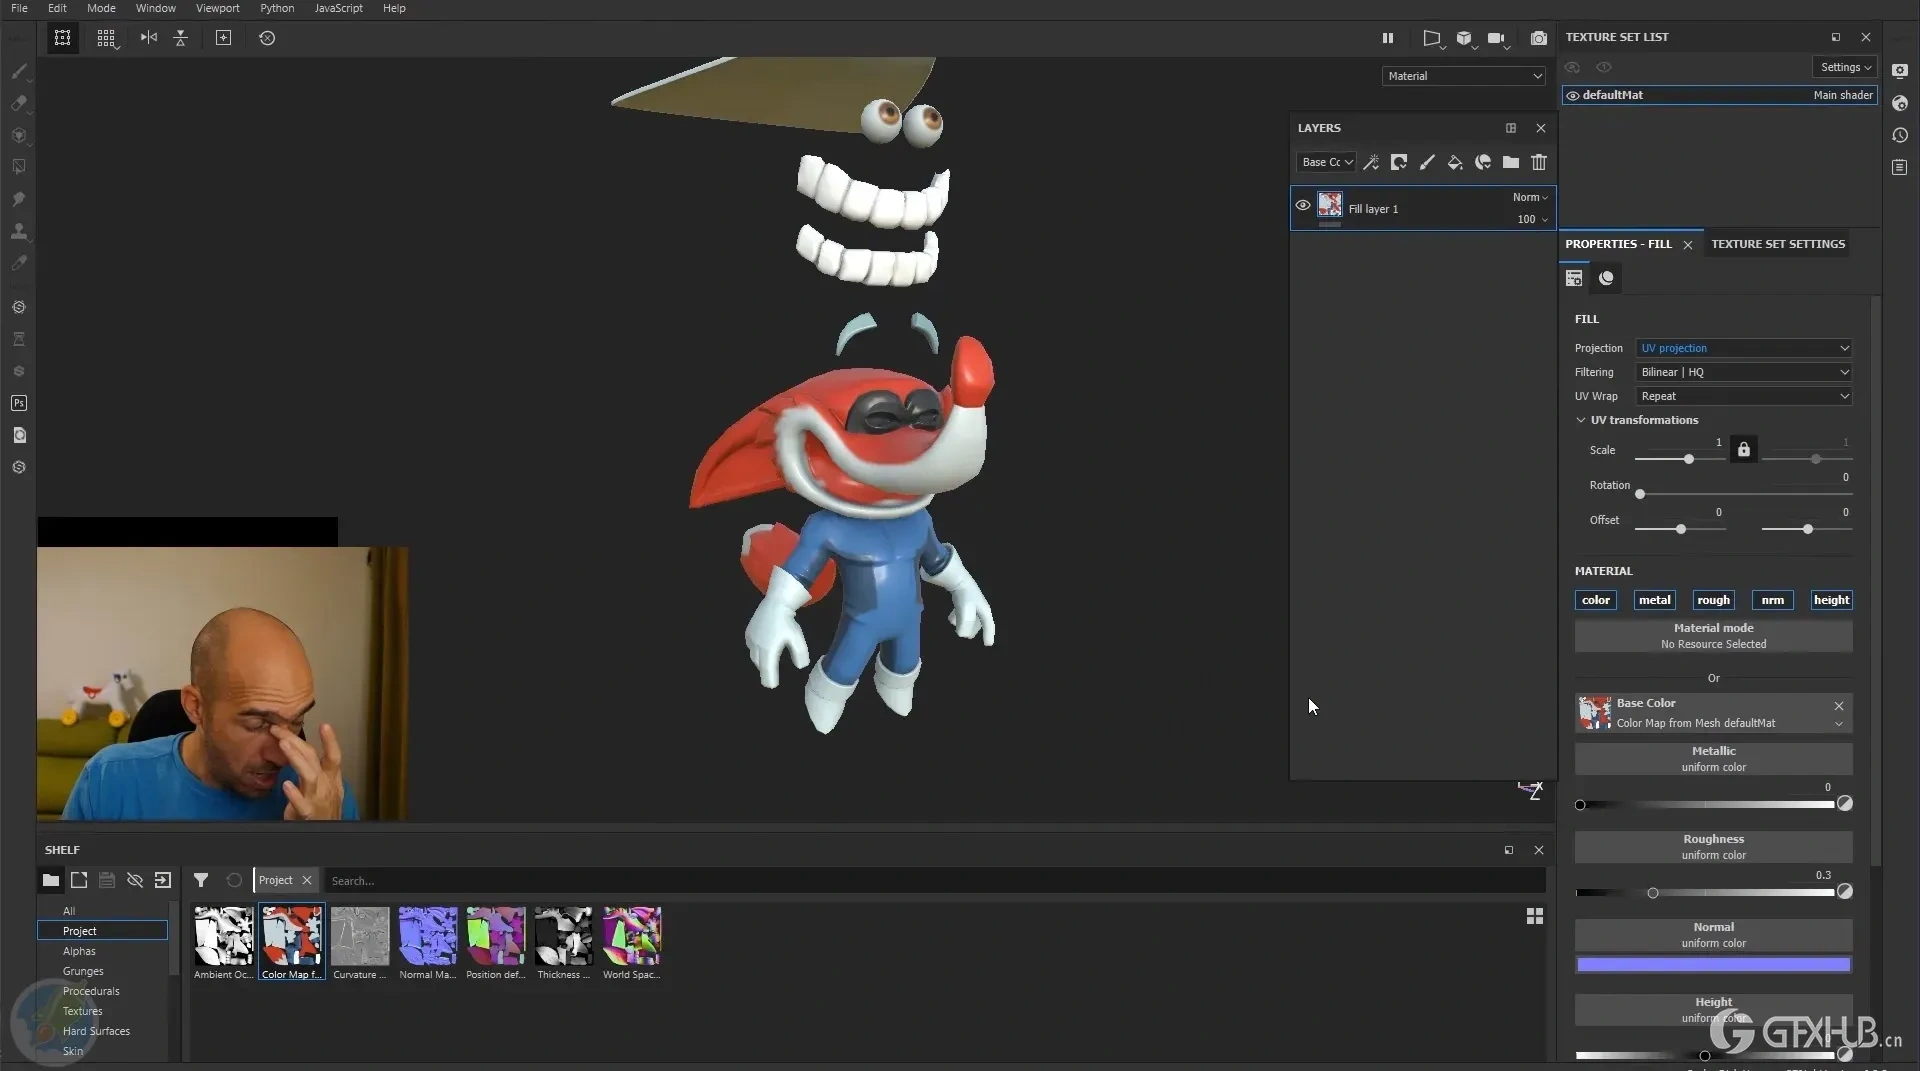This screenshot has width=1920, height=1071.
Task: Select the Paint brush tool
Action: click(x=19, y=71)
